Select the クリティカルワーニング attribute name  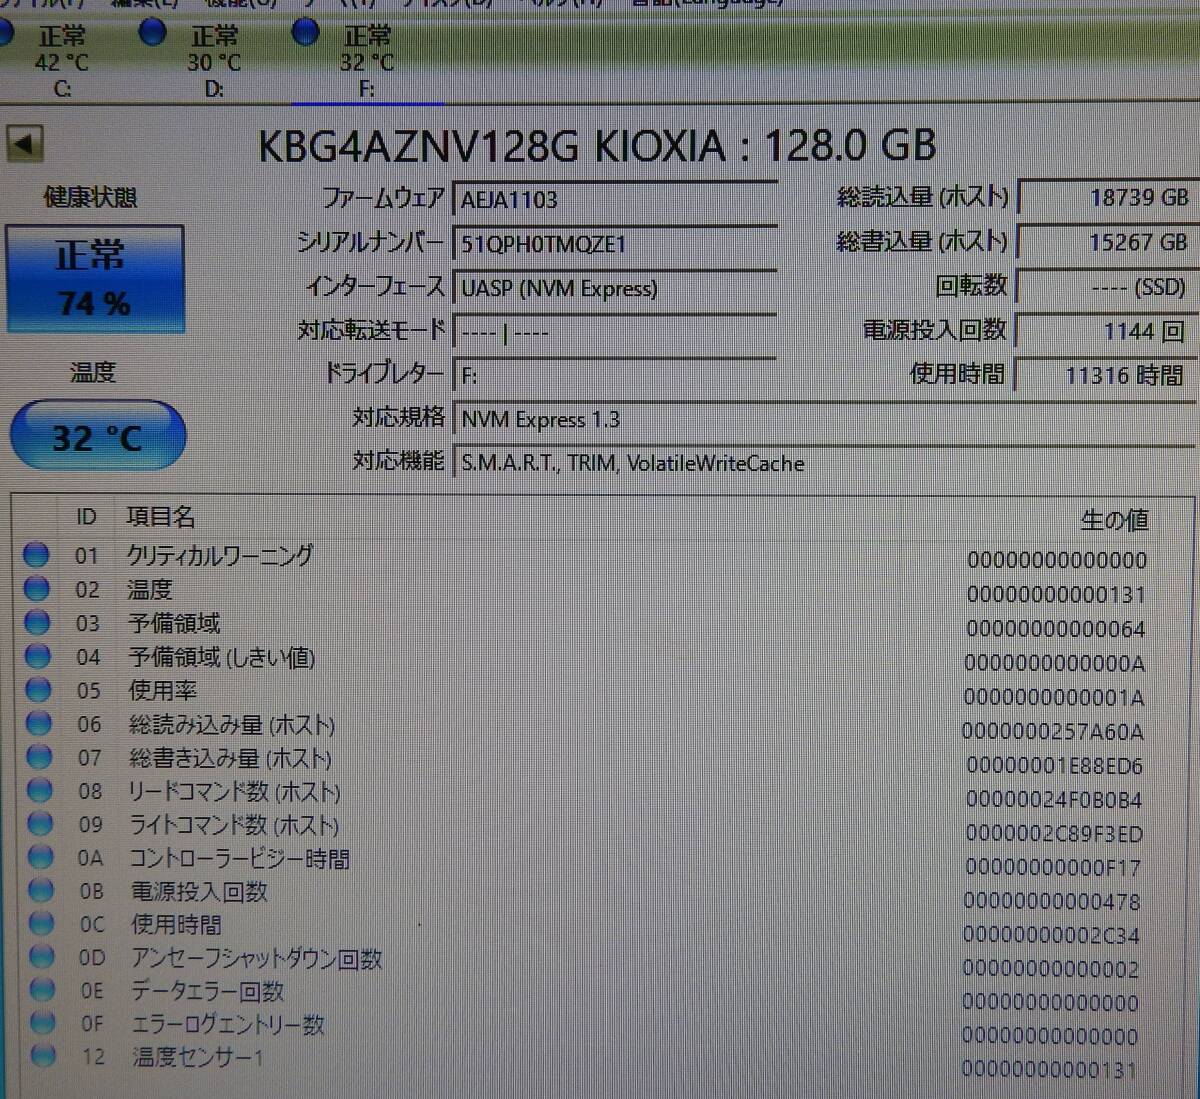click(220, 554)
